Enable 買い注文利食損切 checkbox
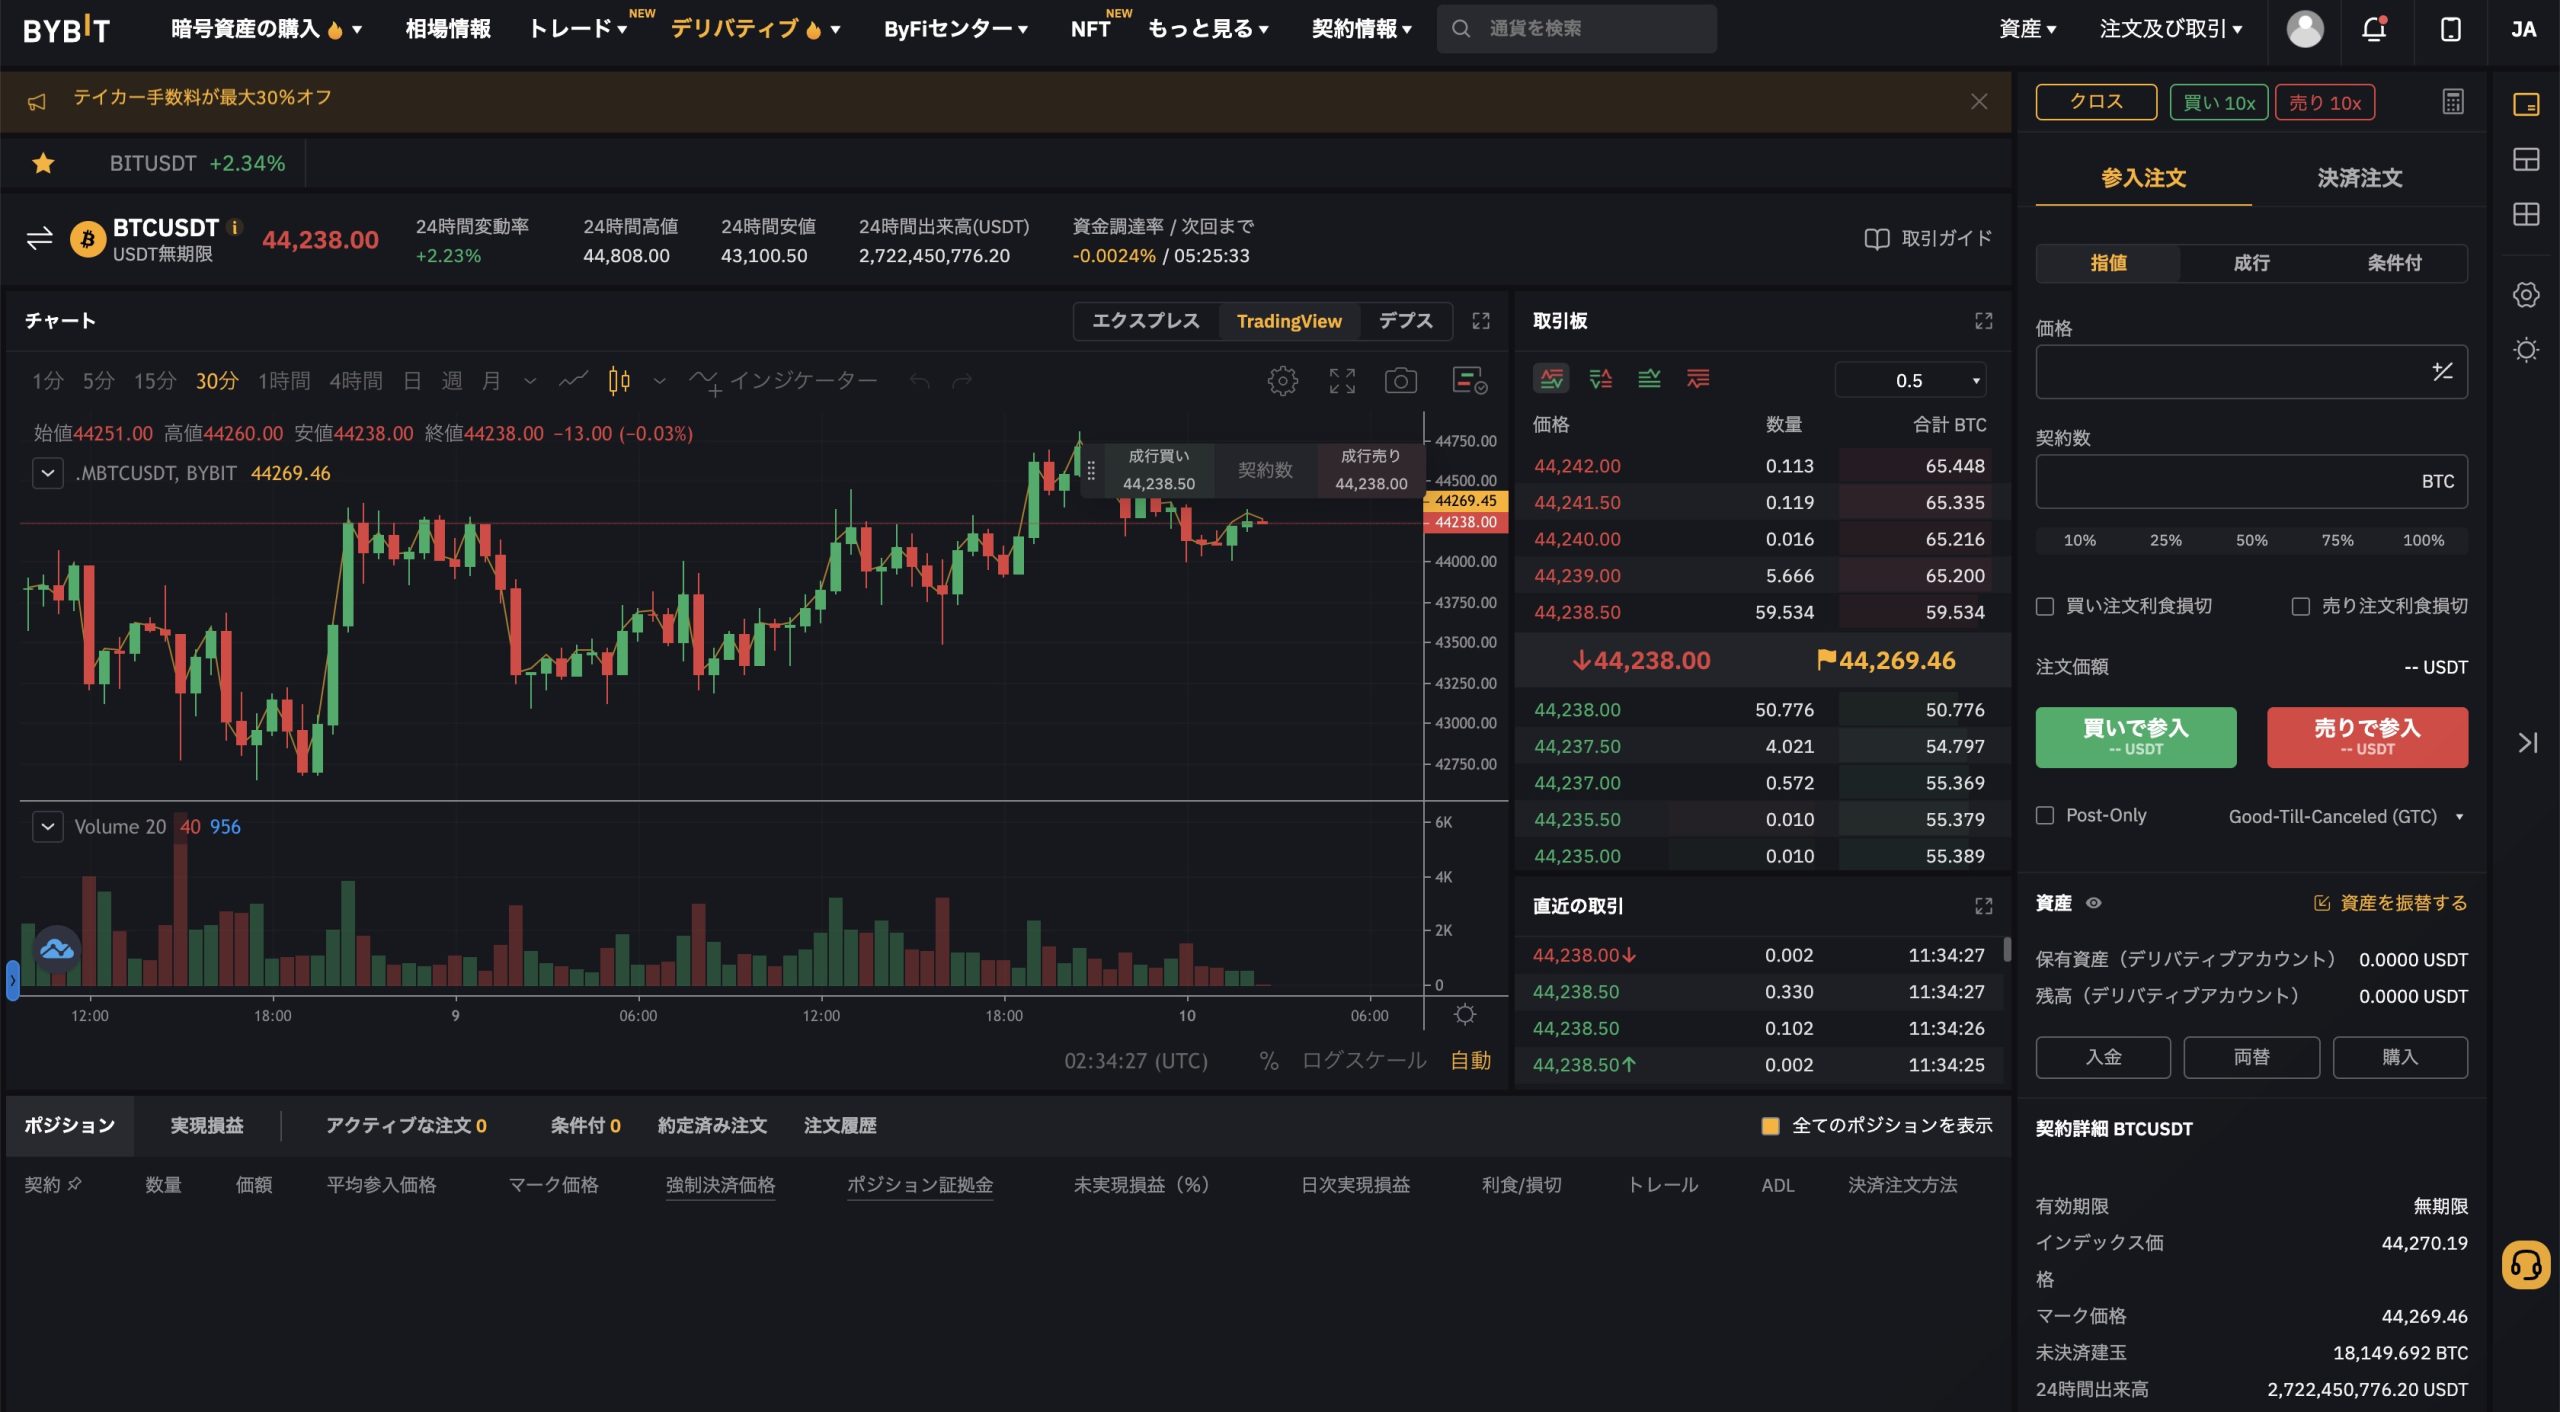Viewport: 2560px width, 1412px height. point(2045,605)
